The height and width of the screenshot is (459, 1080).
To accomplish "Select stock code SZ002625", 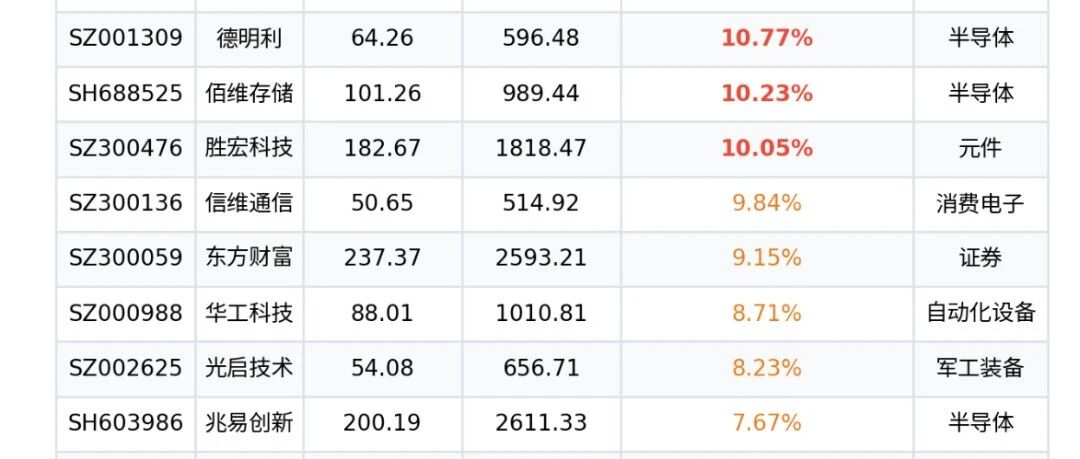I will pyautogui.click(x=125, y=368).
